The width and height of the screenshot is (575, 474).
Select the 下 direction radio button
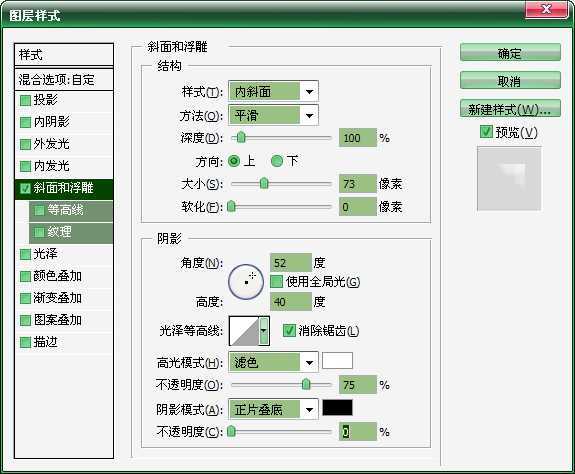tap(277, 161)
